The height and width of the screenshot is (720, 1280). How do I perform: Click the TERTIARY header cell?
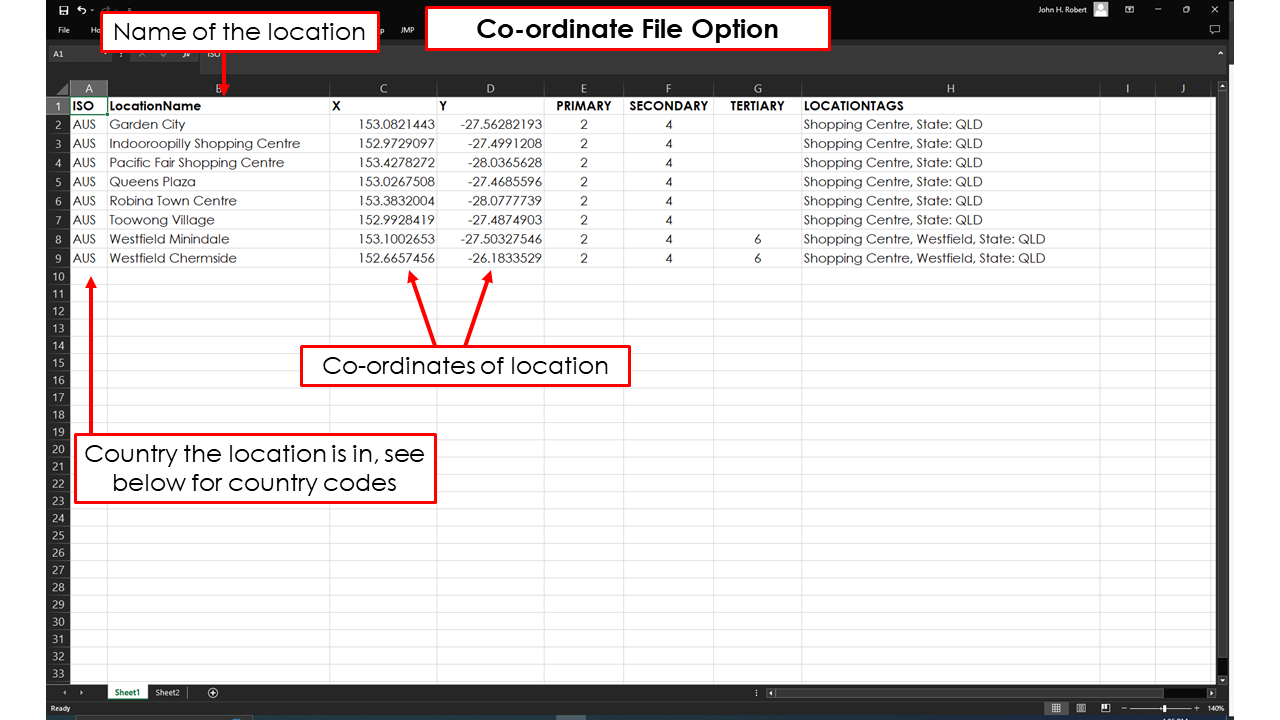coord(757,106)
